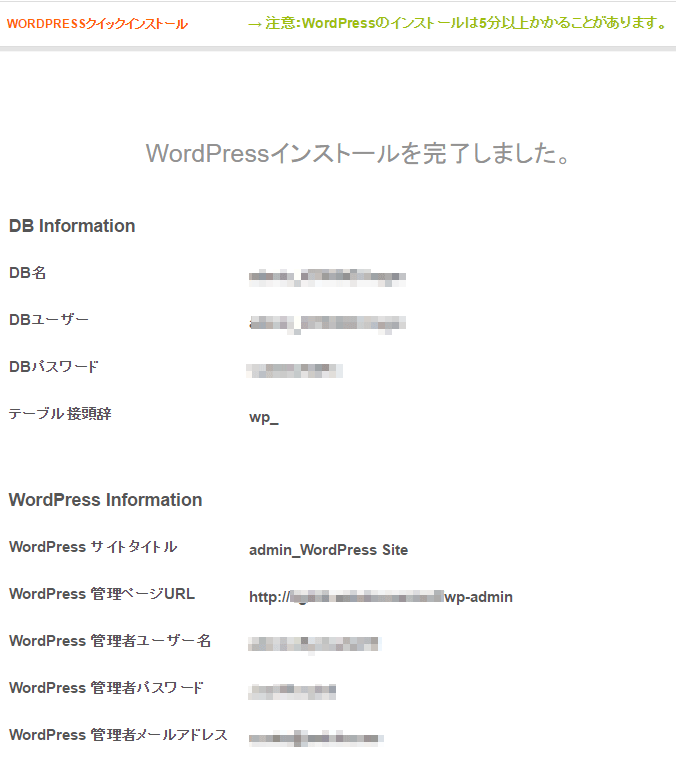Click the blurred DBパスワード value
The image size is (676, 761).
click(x=295, y=371)
